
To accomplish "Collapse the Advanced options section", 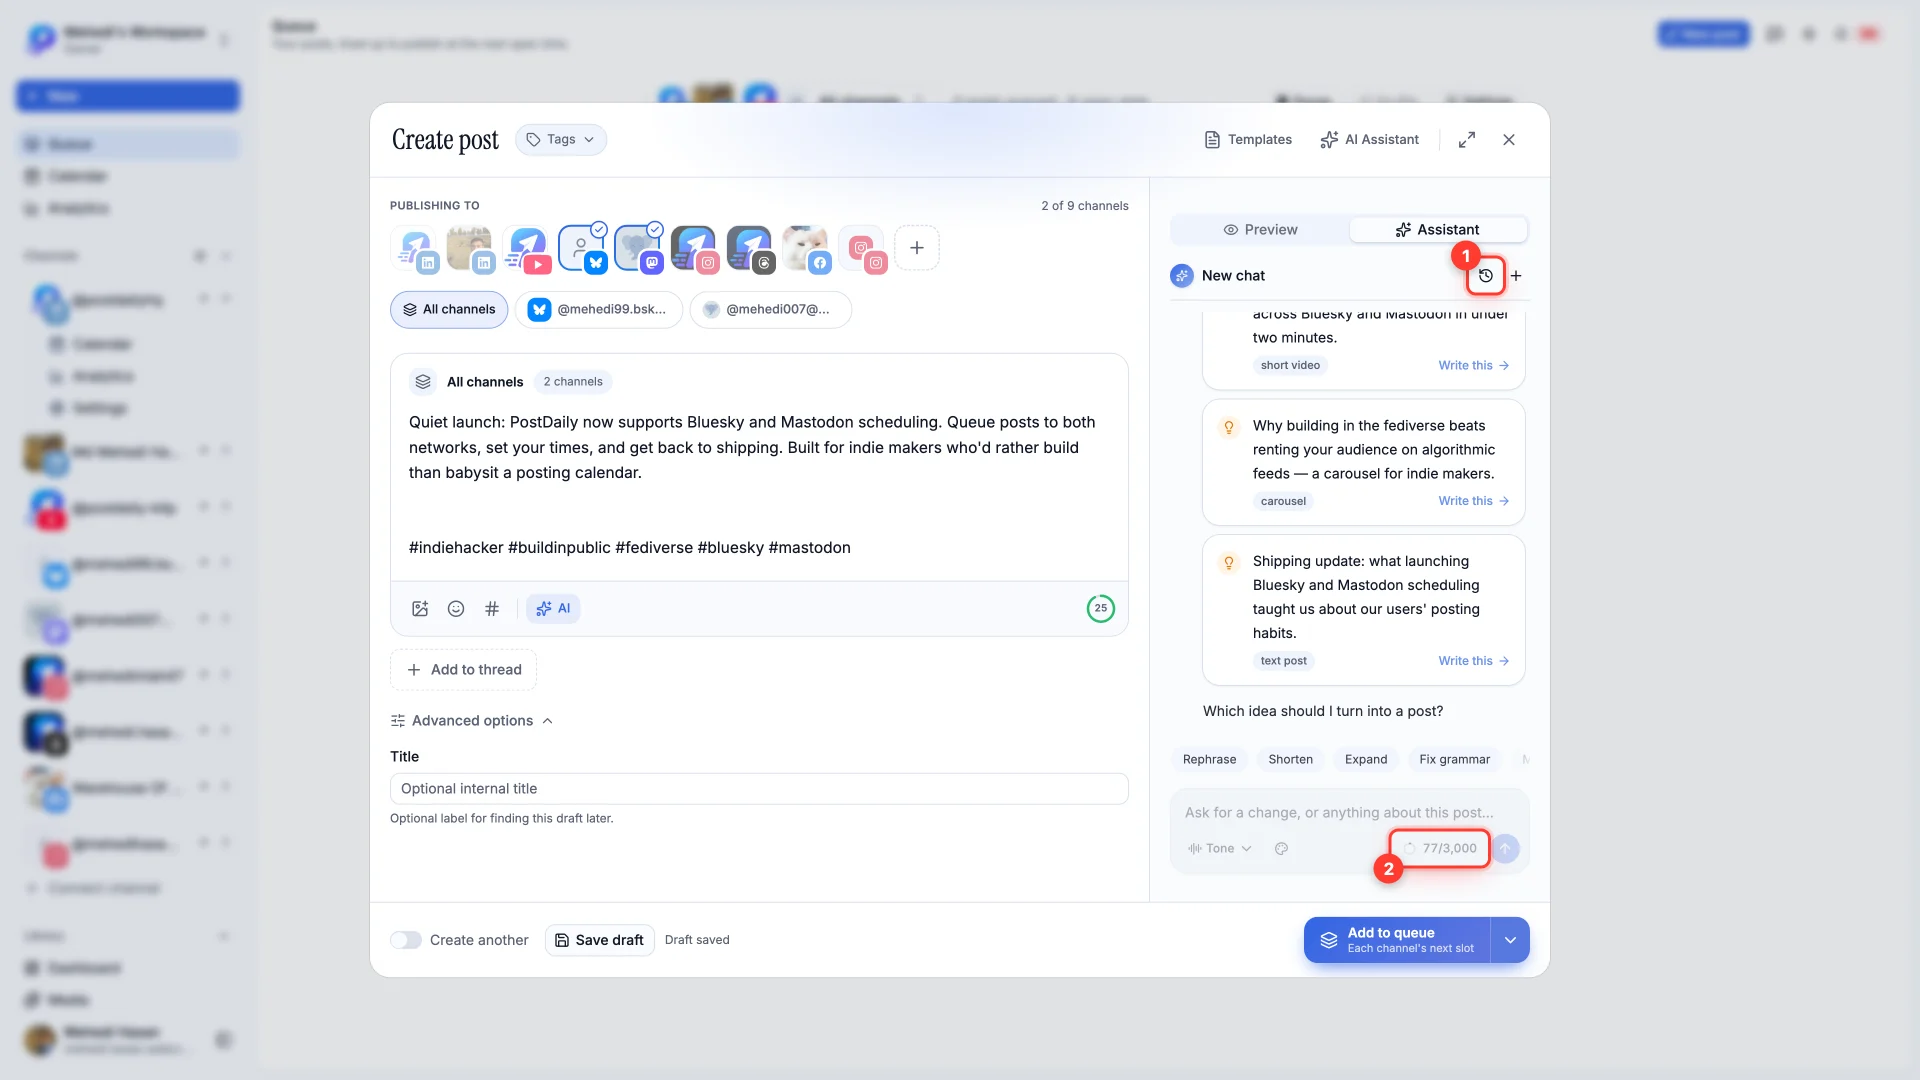I will coord(472,721).
